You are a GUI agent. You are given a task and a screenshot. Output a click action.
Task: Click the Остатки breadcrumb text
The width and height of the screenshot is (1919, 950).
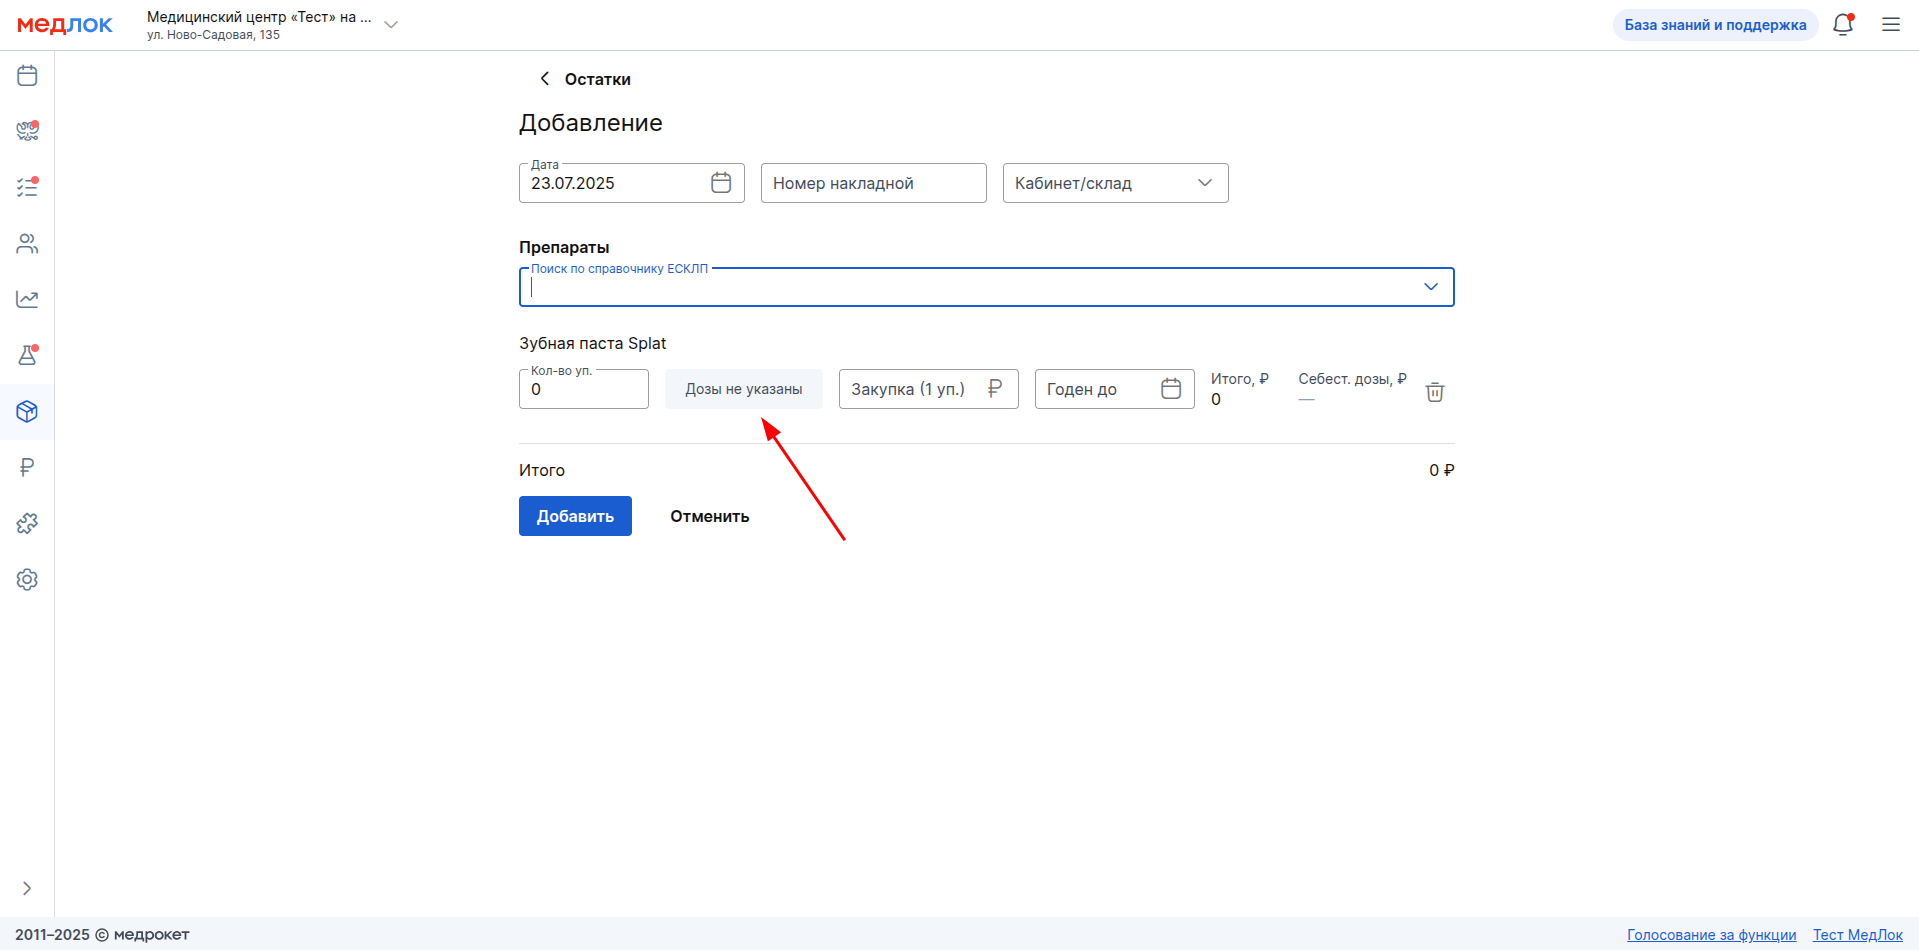pyautogui.click(x=598, y=79)
